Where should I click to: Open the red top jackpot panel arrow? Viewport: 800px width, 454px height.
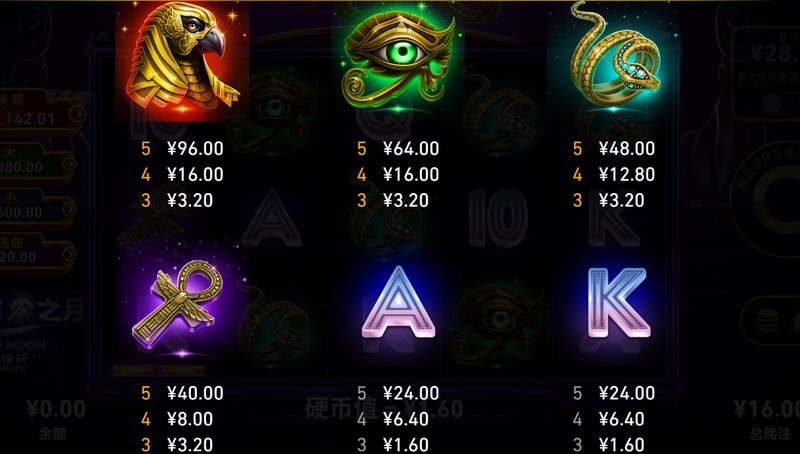point(78,113)
